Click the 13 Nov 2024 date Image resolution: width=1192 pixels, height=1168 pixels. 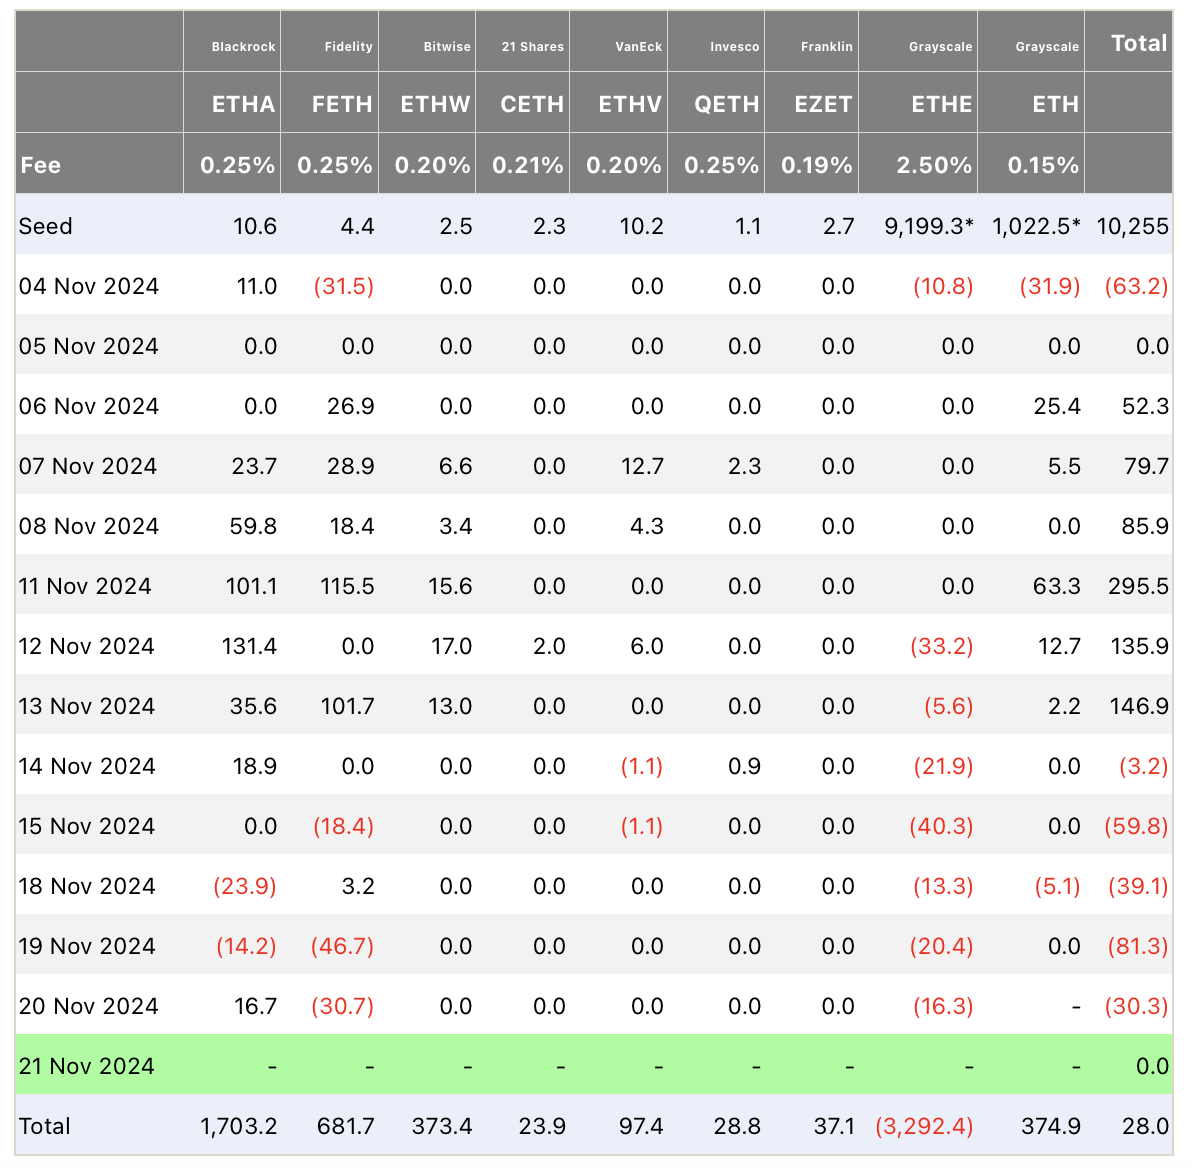click(x=87, y=706)
